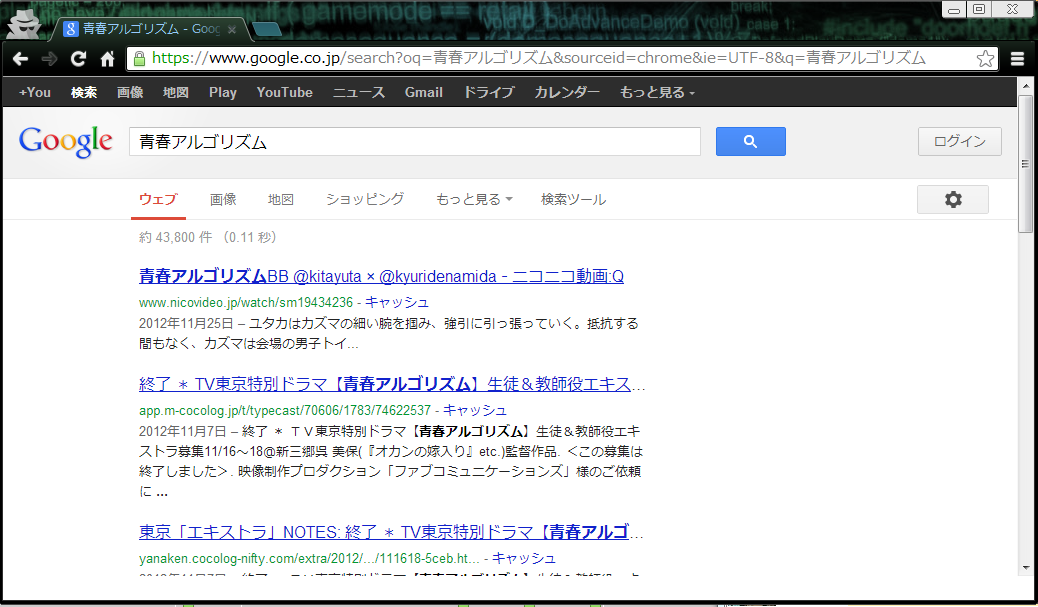Click the green padlock security icon

139,58
